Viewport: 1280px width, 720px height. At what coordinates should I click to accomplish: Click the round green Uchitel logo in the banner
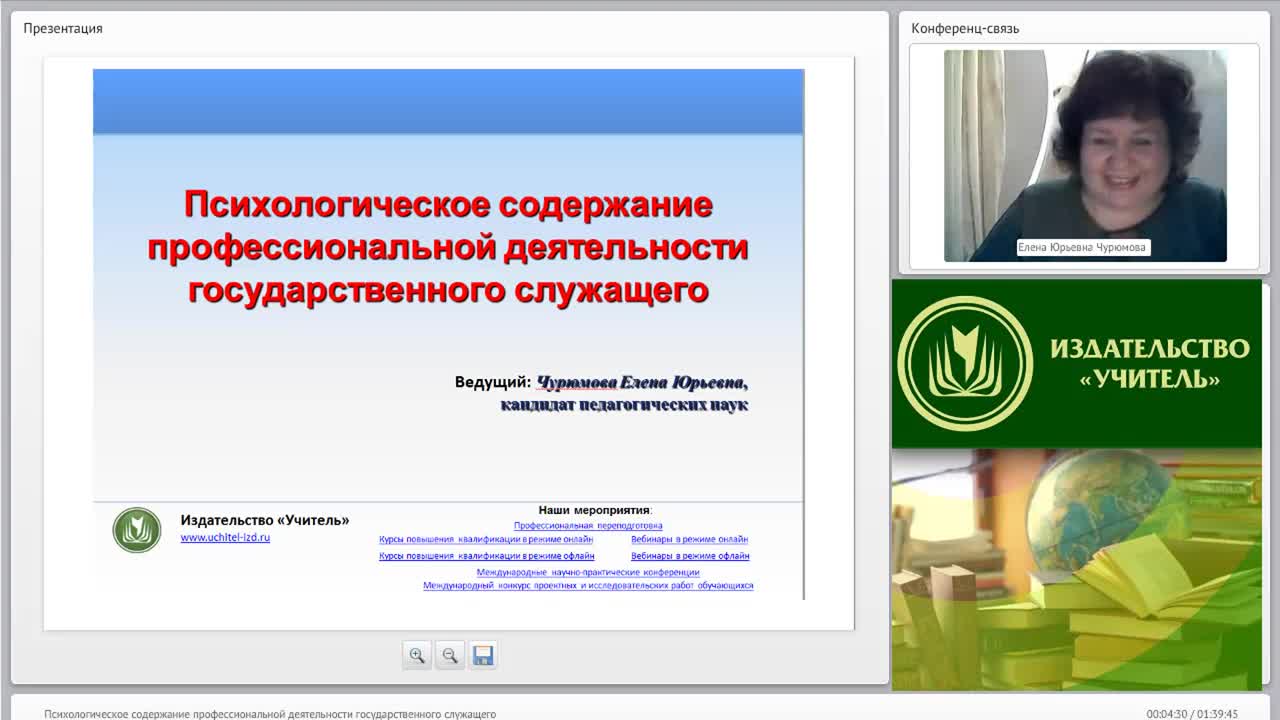(965, 363)
